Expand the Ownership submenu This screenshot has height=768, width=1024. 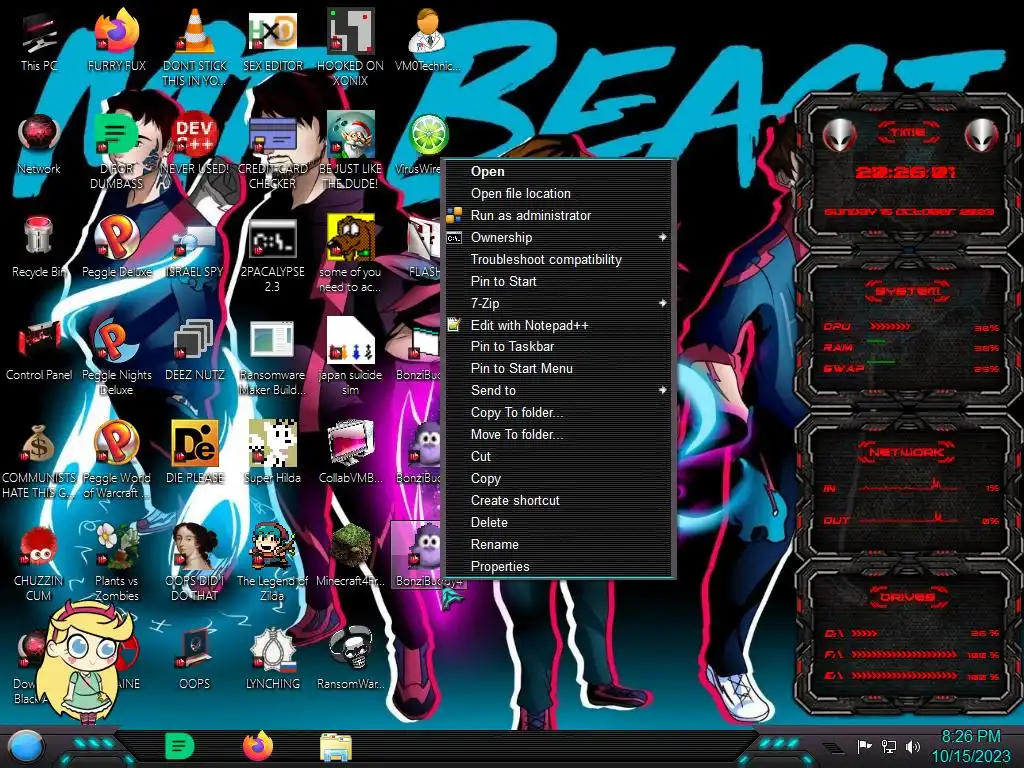559,238
